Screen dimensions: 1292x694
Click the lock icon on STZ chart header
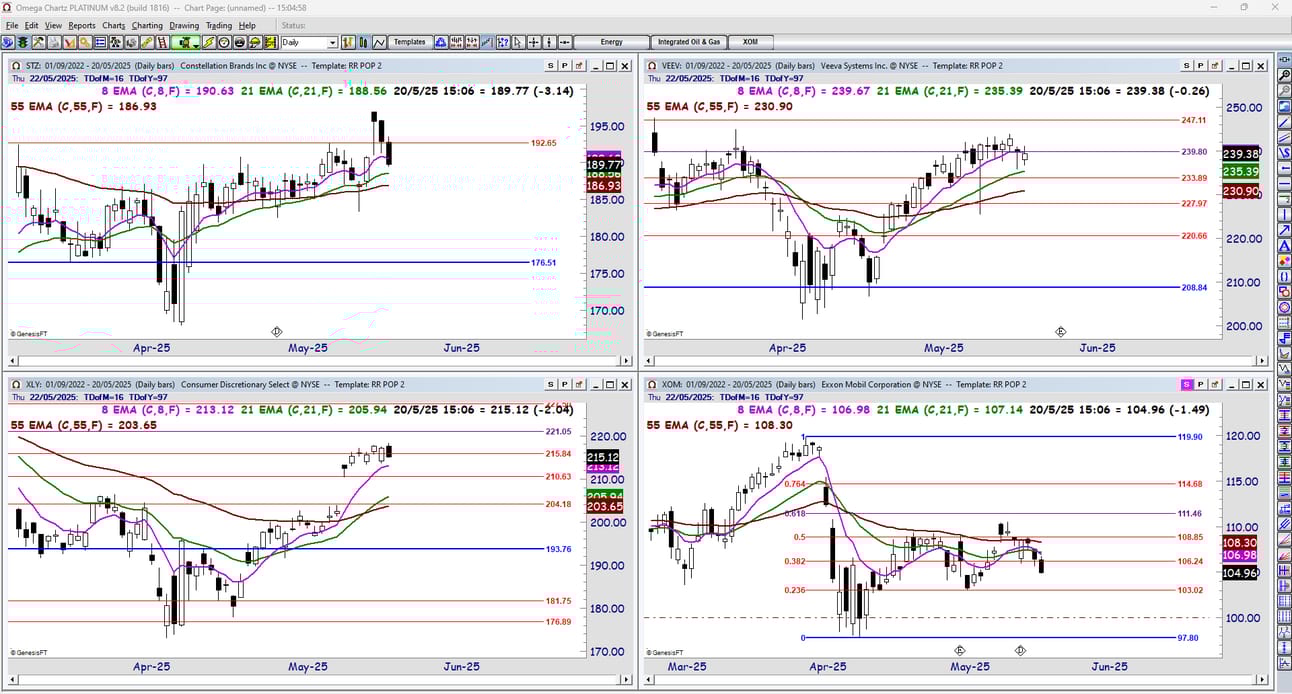point(578,65)
